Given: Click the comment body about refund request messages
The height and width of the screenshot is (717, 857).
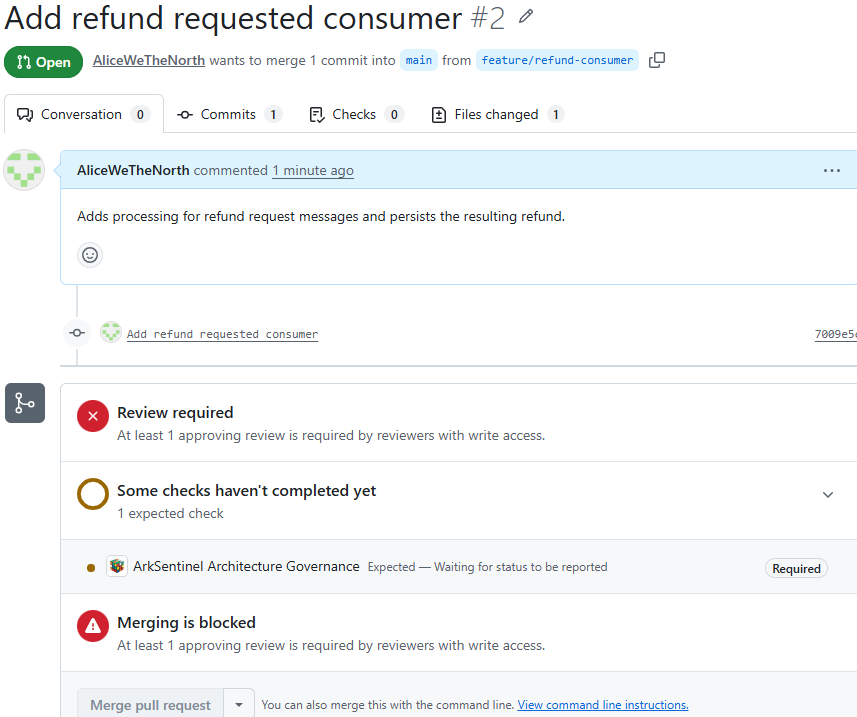Looking at the screenshot, I should (321, 216).
